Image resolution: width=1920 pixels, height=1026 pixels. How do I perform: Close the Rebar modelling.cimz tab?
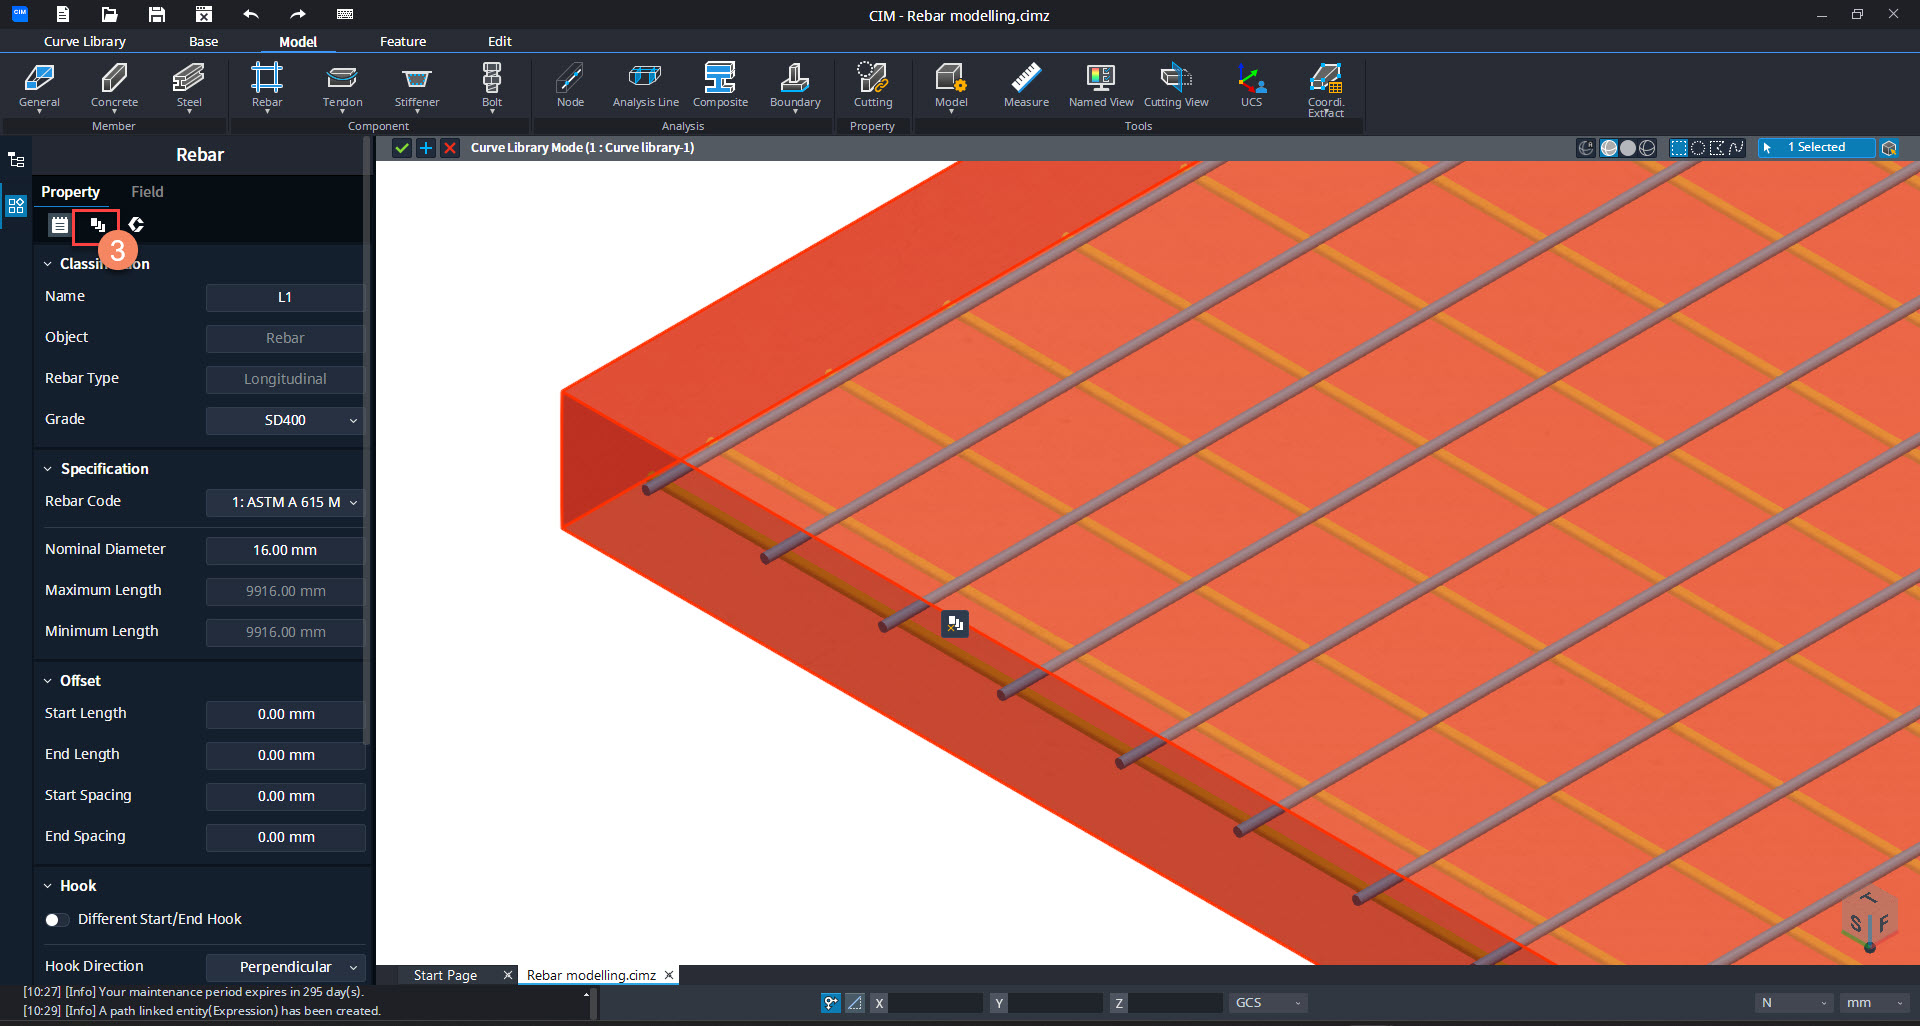pyautogui.click(x=669, y=975)
